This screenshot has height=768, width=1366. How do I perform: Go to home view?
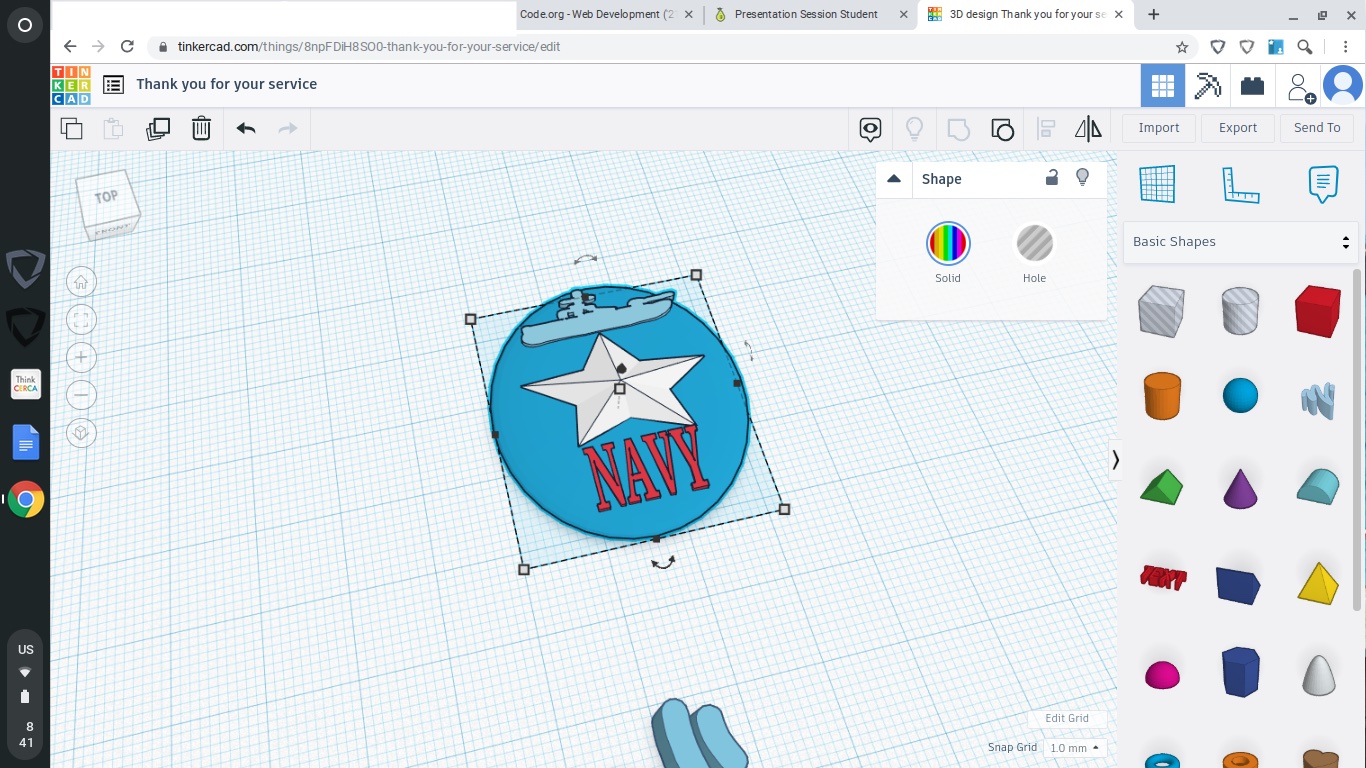click(x=81, y=282)
